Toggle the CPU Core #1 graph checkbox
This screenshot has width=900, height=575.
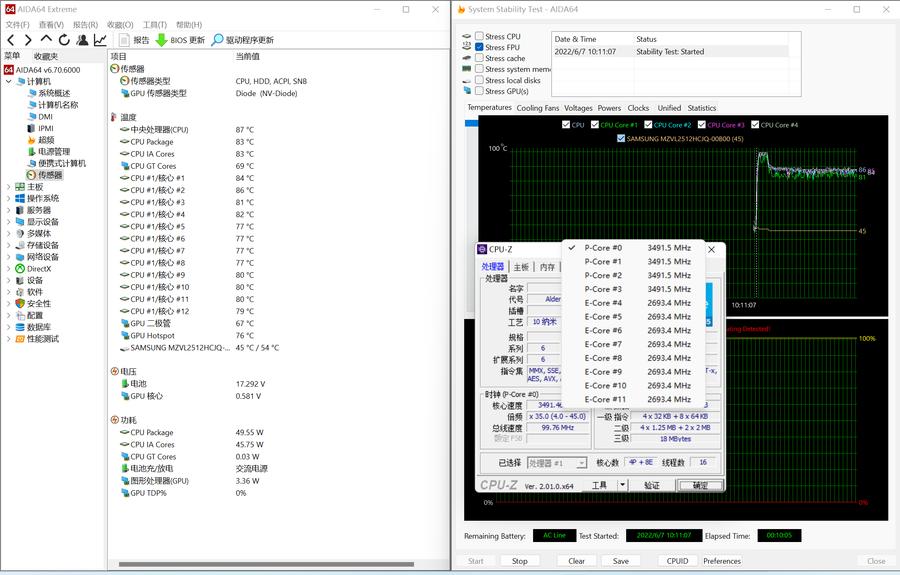595,125
